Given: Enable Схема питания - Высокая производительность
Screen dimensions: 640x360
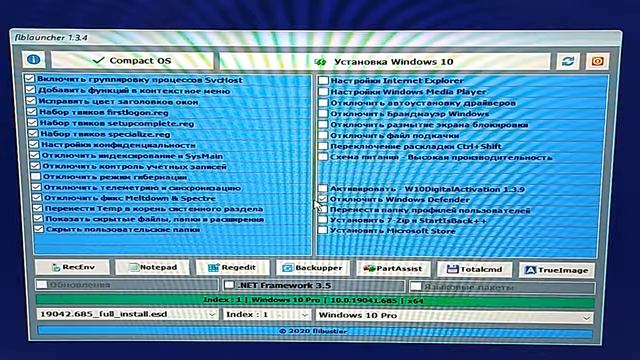Looking at the screenshot, I should click(x=323, y=157).
